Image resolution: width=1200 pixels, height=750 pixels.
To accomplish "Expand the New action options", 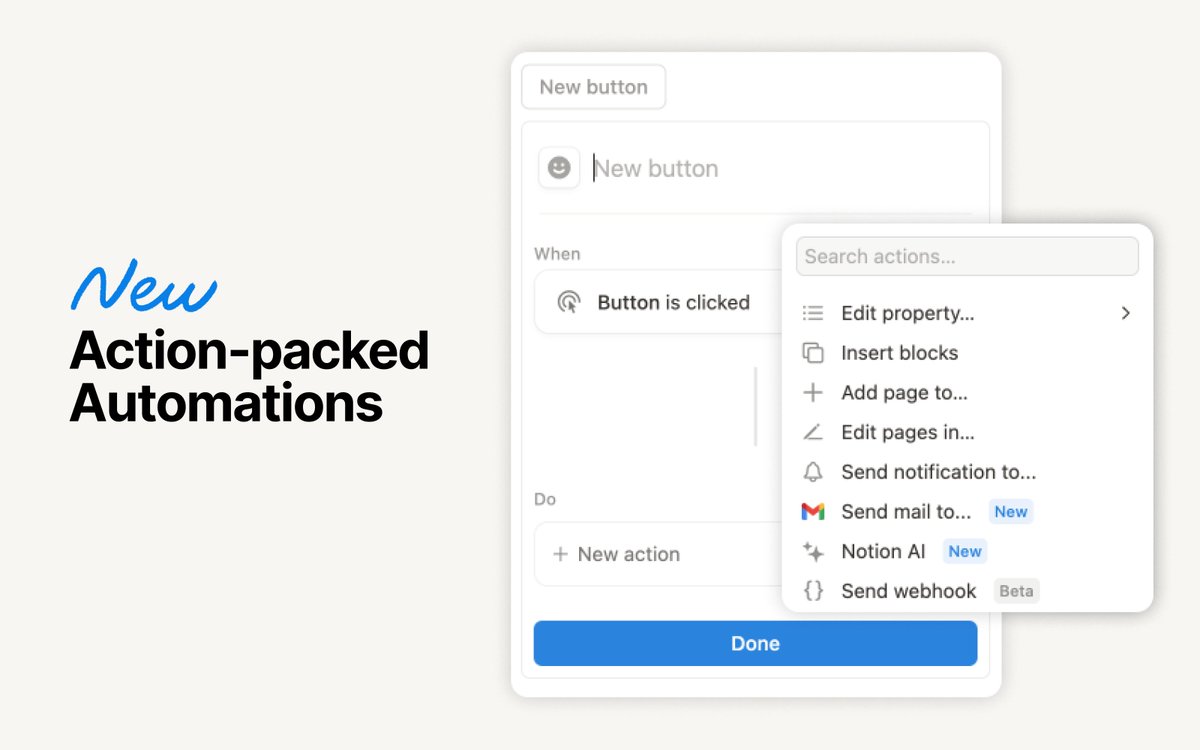I will coord(628,554).
